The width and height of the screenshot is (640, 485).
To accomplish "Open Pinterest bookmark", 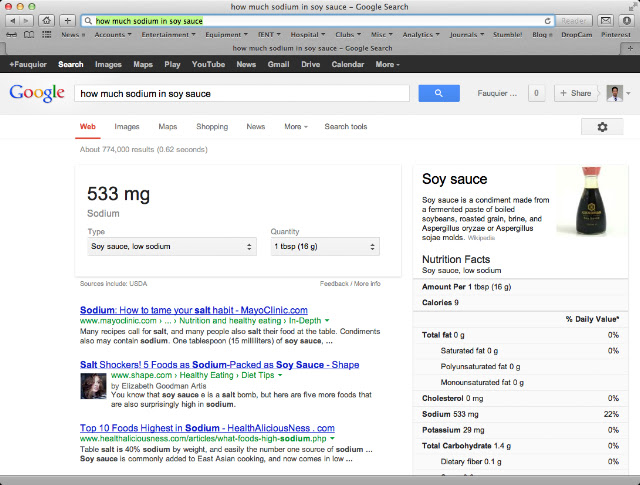I will [616, 35].
